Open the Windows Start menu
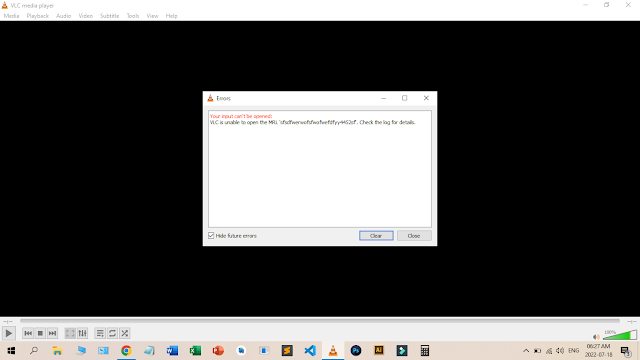 (x=11, y=351)
